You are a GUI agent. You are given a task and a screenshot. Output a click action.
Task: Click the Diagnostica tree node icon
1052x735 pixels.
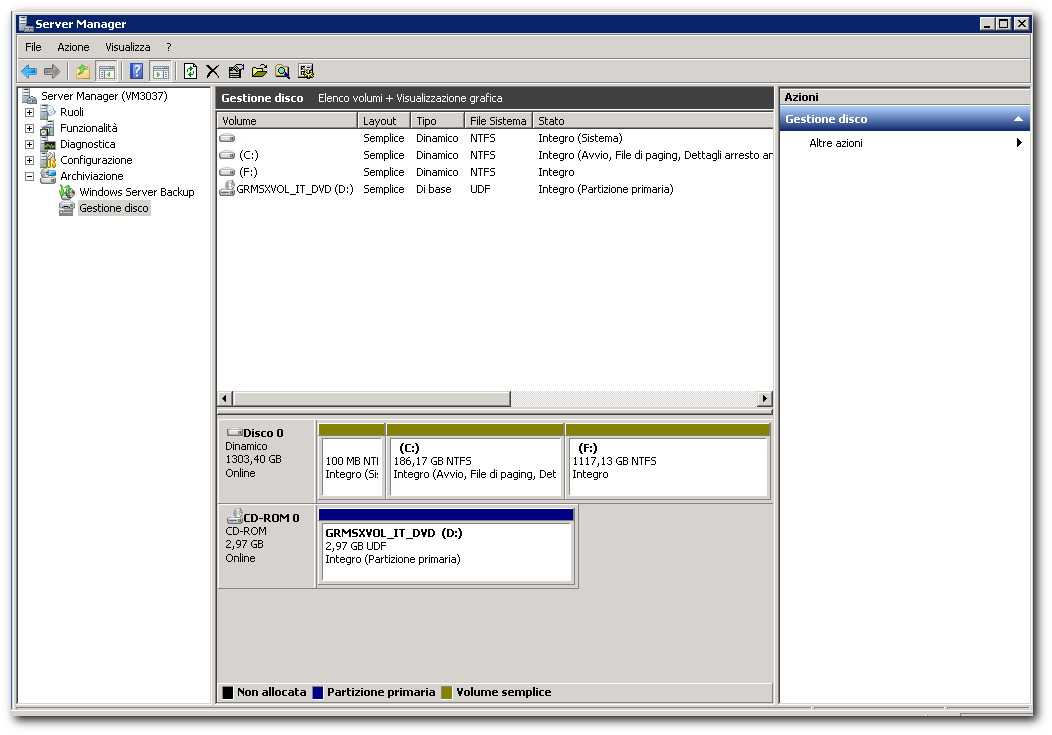click(x=48, y=144)
